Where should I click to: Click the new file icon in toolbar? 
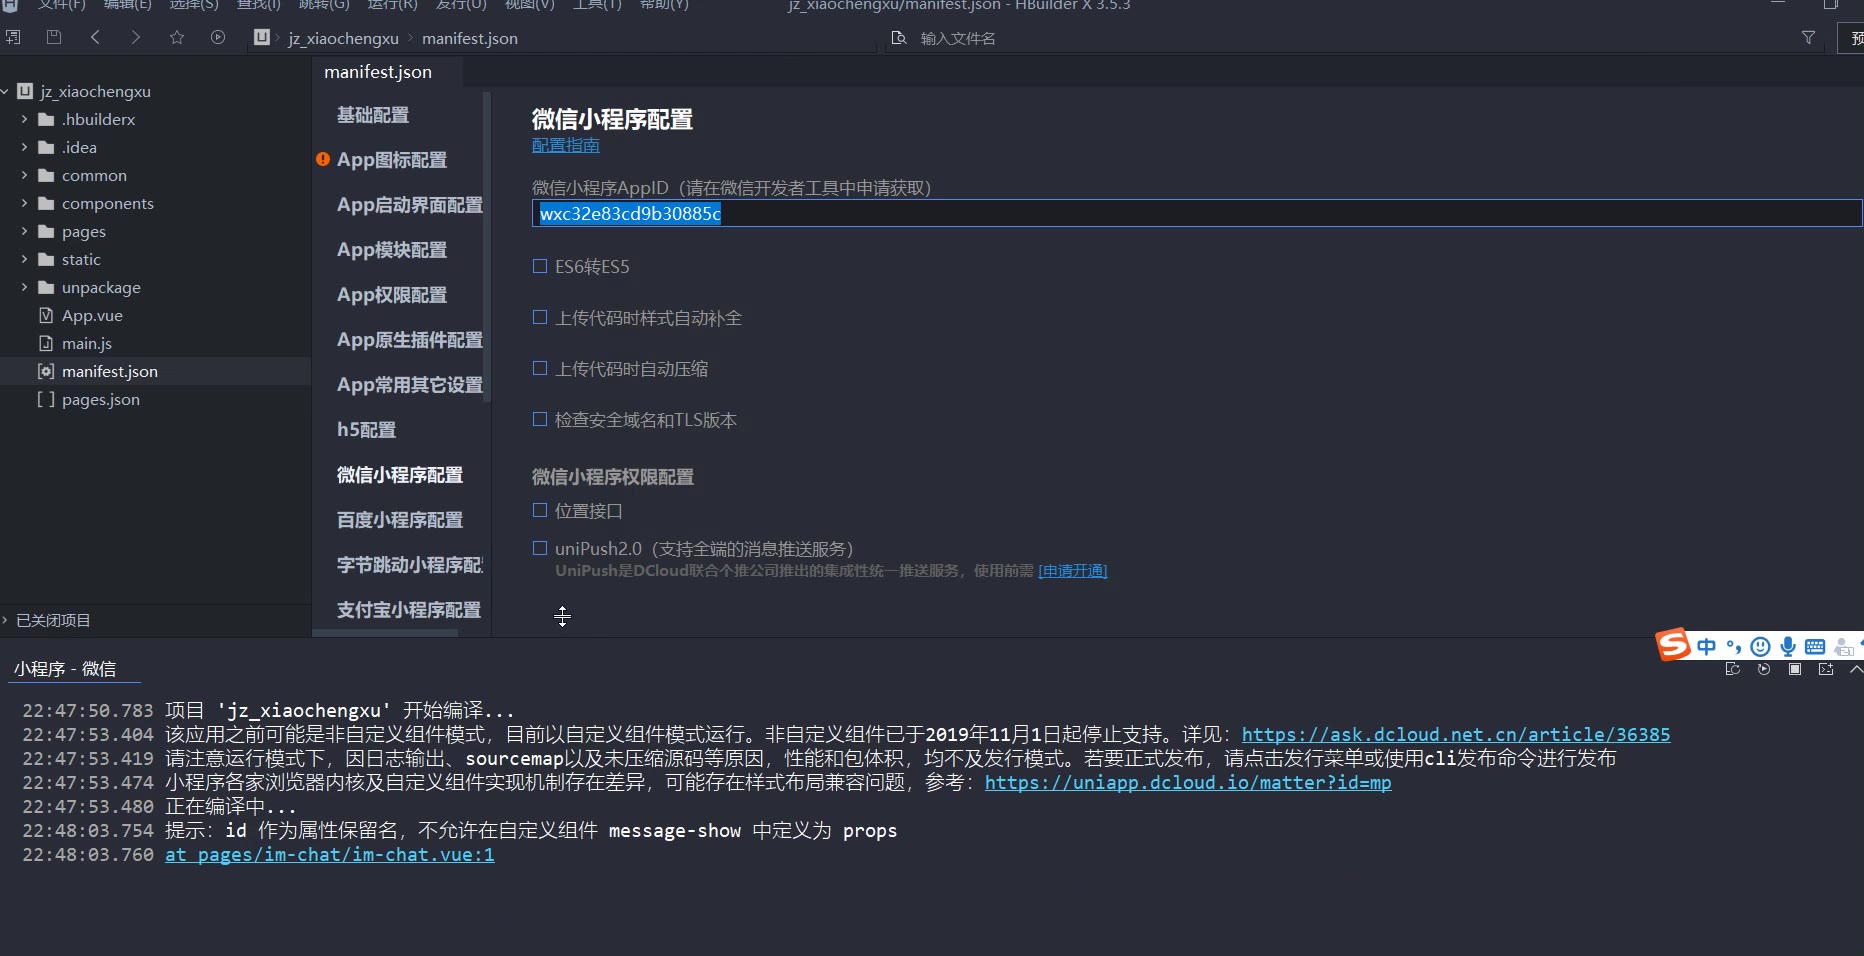point(12,38)
